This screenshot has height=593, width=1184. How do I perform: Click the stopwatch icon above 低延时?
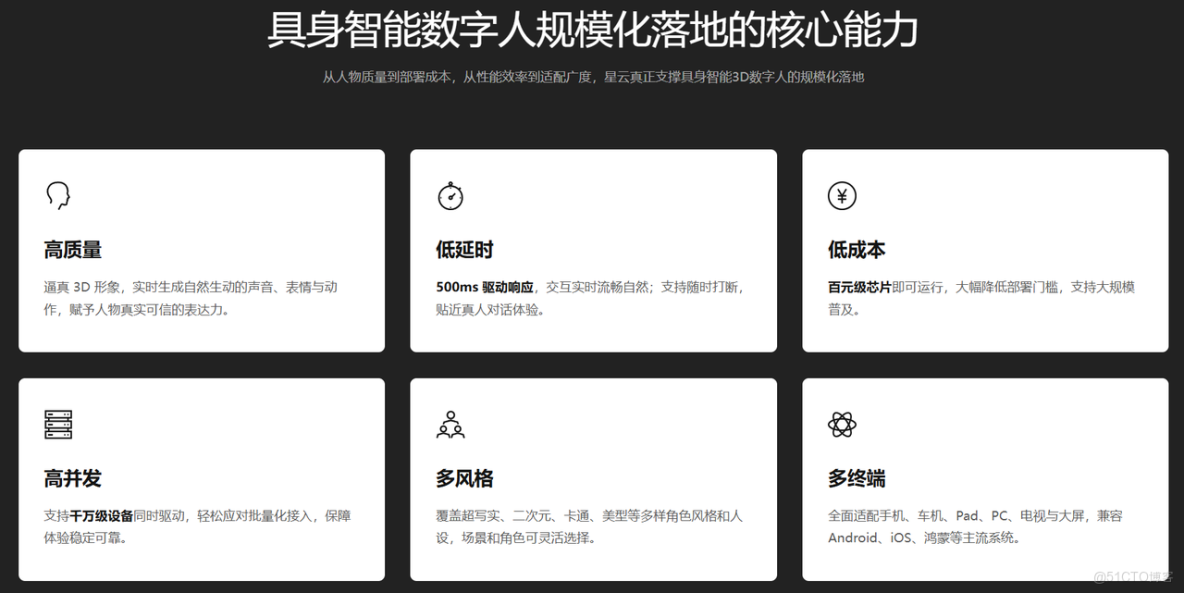[x=450, y=195]
